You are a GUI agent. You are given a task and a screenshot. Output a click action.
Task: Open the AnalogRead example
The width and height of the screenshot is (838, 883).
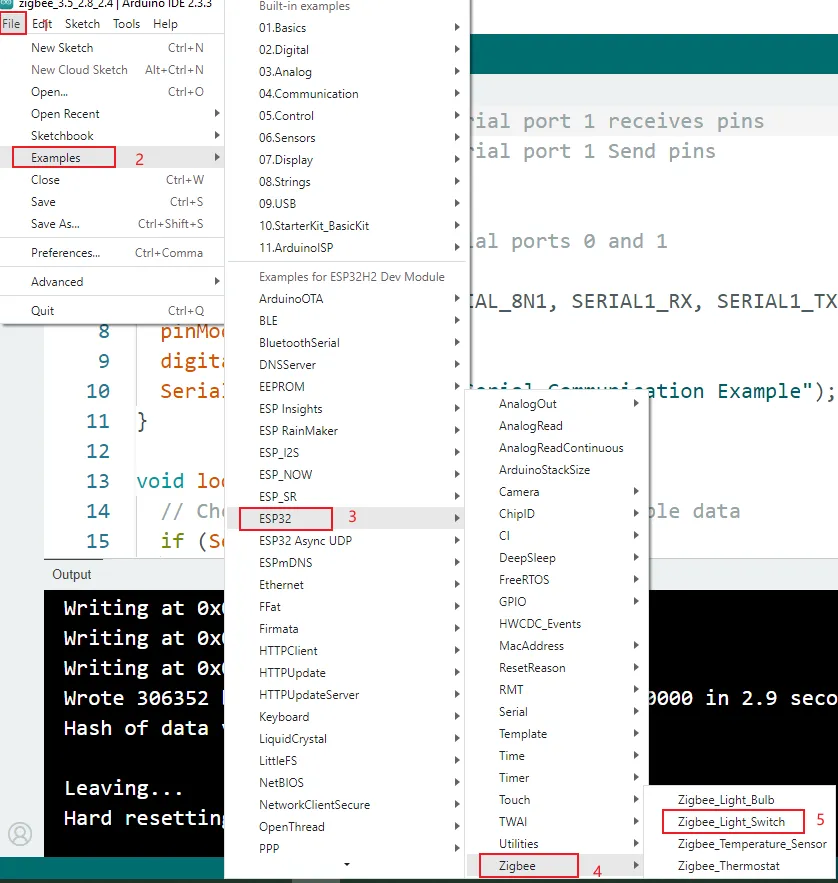click(556, 425)
